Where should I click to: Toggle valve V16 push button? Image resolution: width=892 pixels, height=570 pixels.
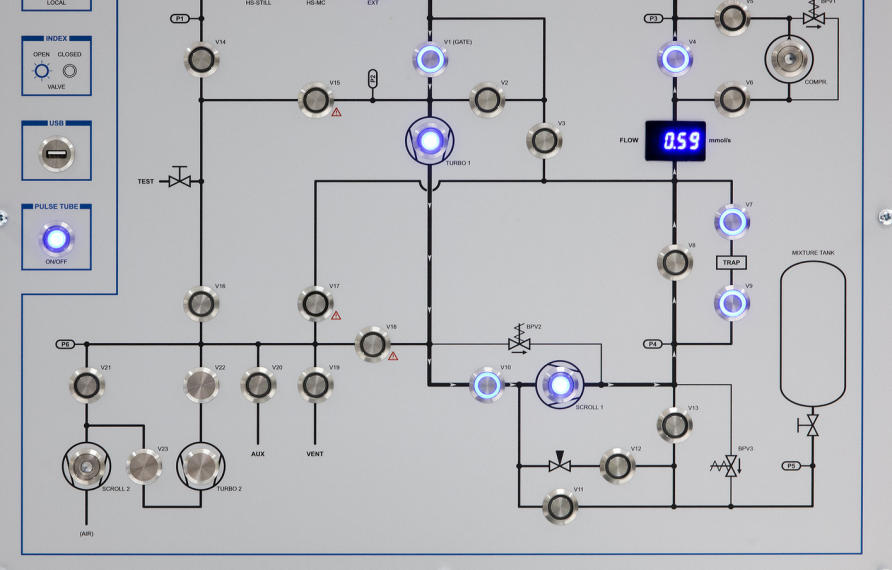201,303
